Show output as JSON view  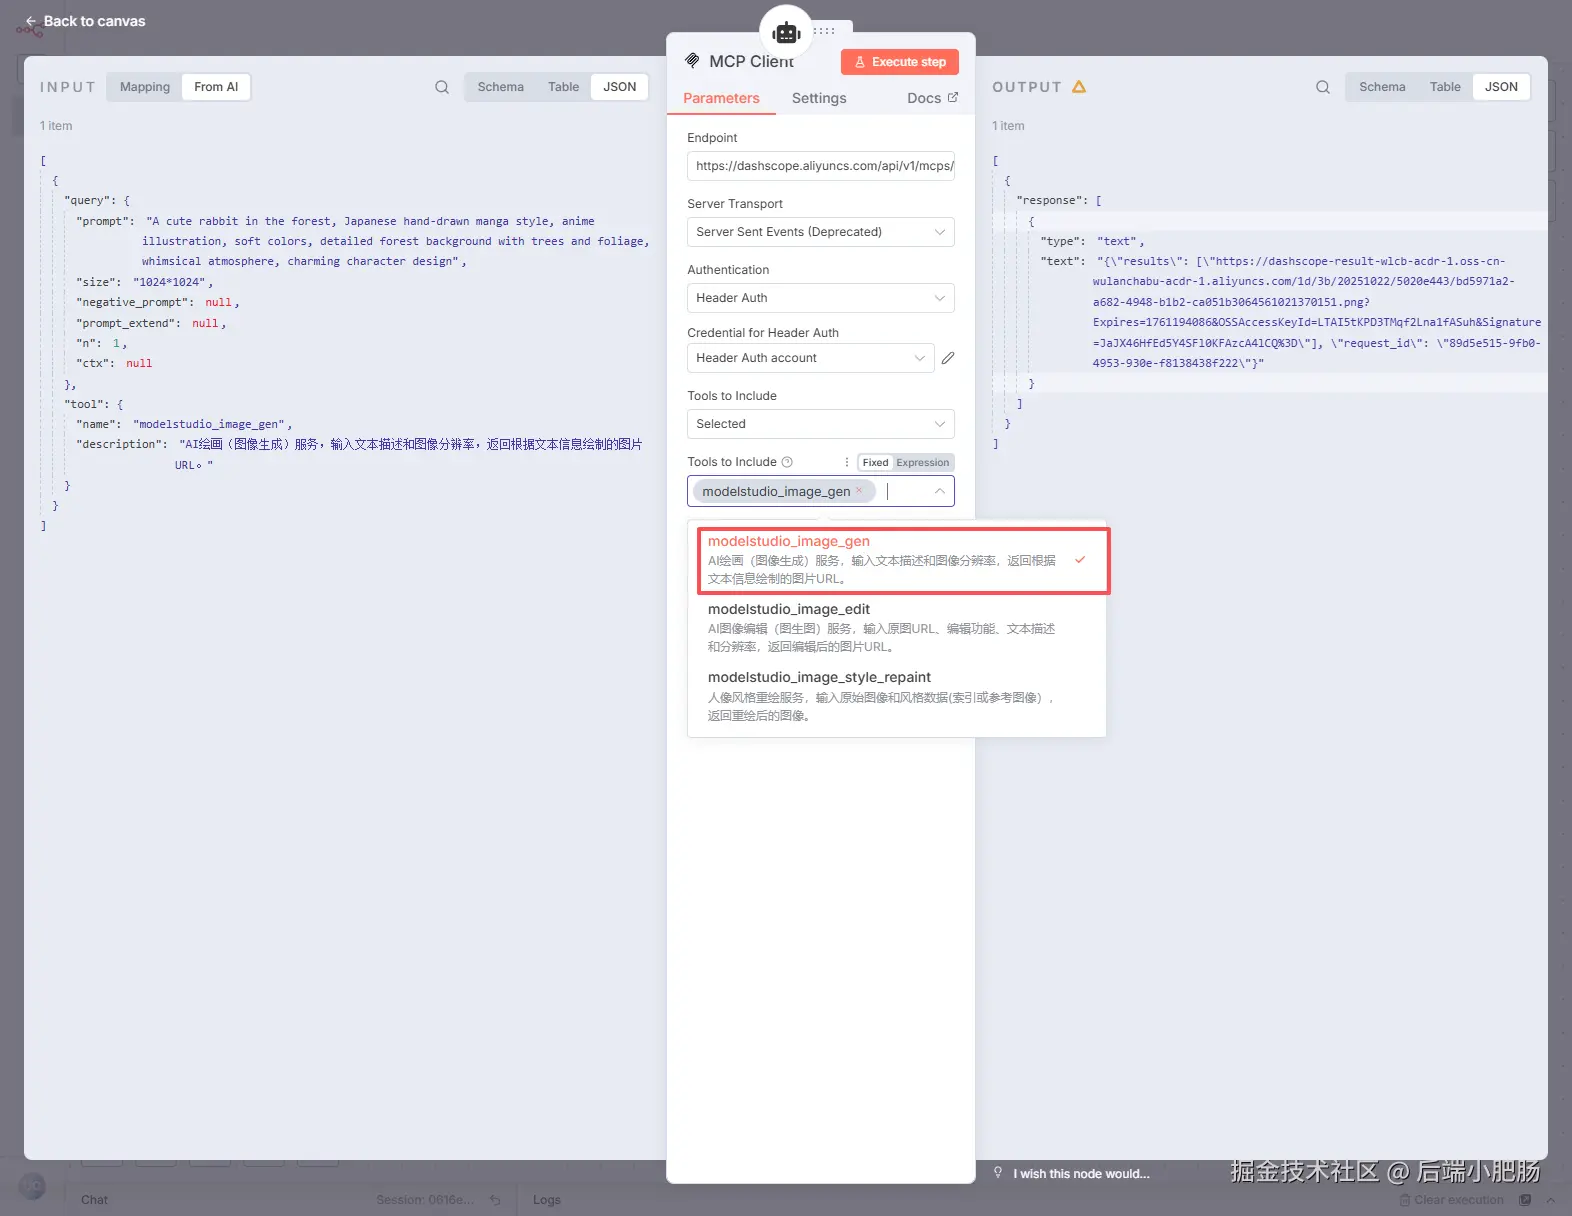[x=1501, y=87]
